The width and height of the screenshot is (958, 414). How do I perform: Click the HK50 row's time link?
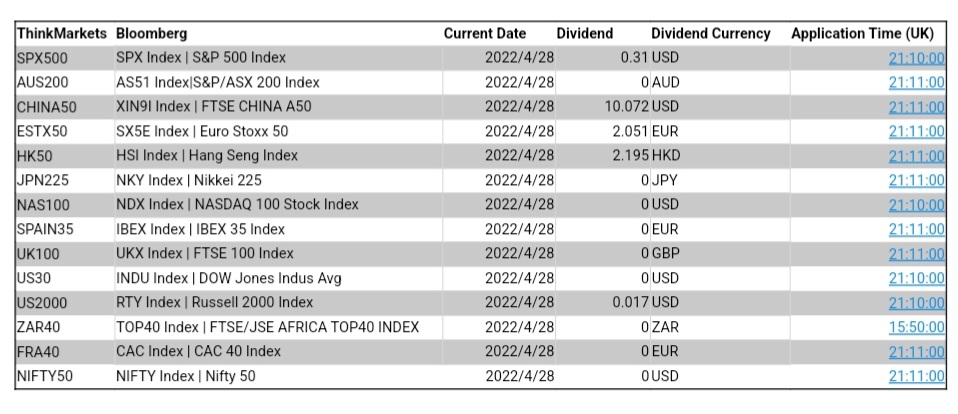click(x=916, y=156)
